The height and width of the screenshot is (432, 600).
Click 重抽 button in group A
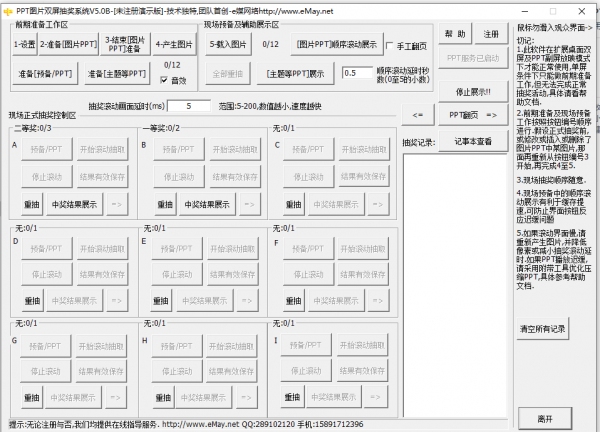click(x=32, y=204)
